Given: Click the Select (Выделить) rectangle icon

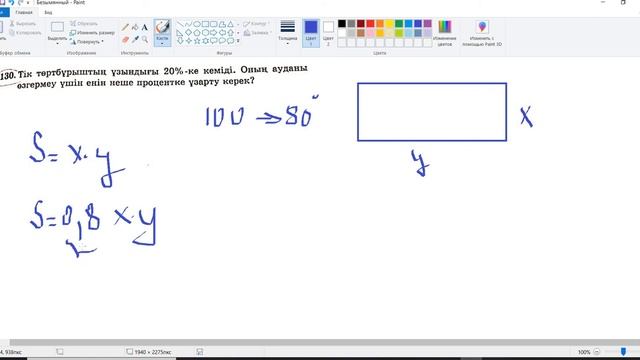Looking at the screenshot, I should tap(57, 27).
